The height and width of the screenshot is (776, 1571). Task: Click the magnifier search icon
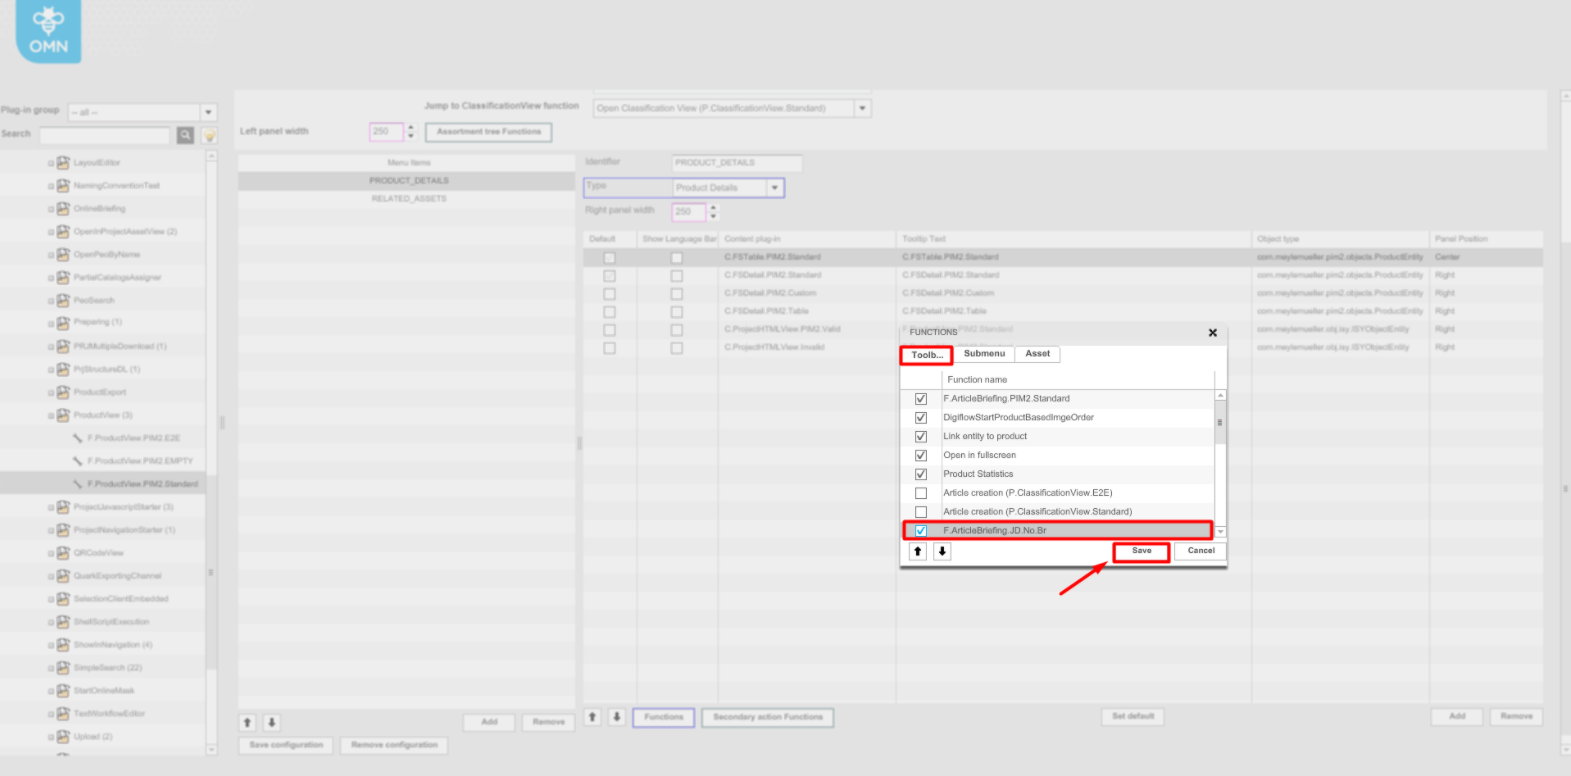(x=185, y=135)
